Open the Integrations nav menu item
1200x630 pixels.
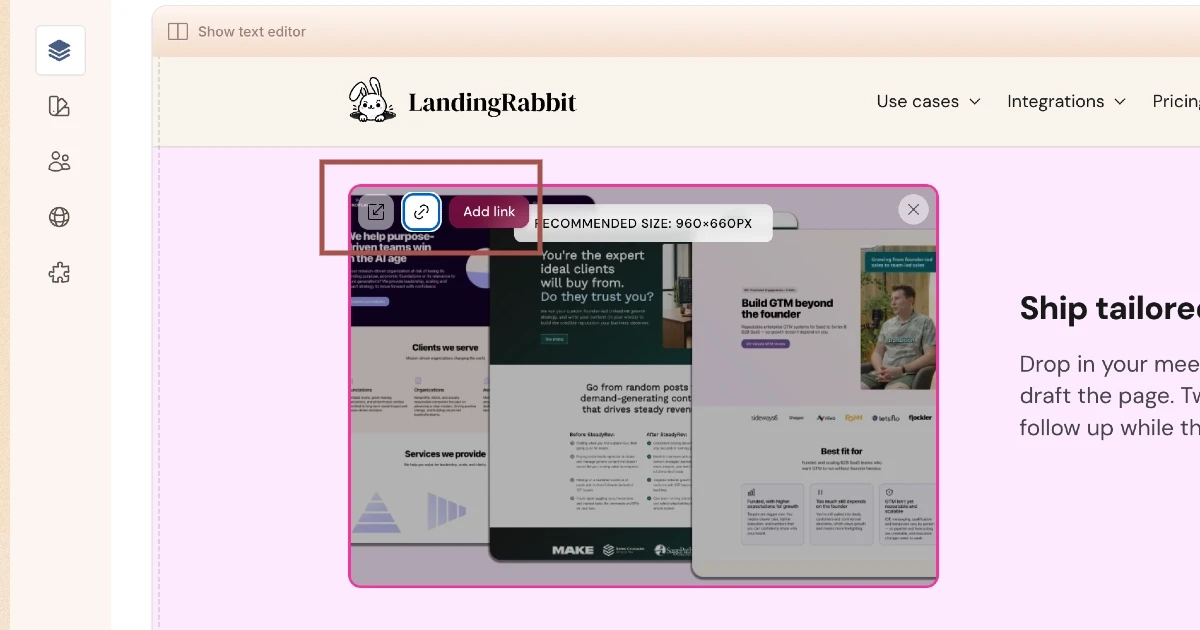pos(1055,102)
